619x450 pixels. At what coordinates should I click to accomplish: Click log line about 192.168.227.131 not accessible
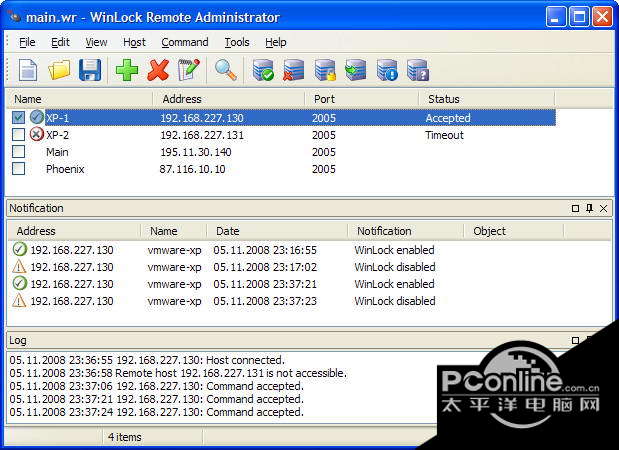point(178,373)
